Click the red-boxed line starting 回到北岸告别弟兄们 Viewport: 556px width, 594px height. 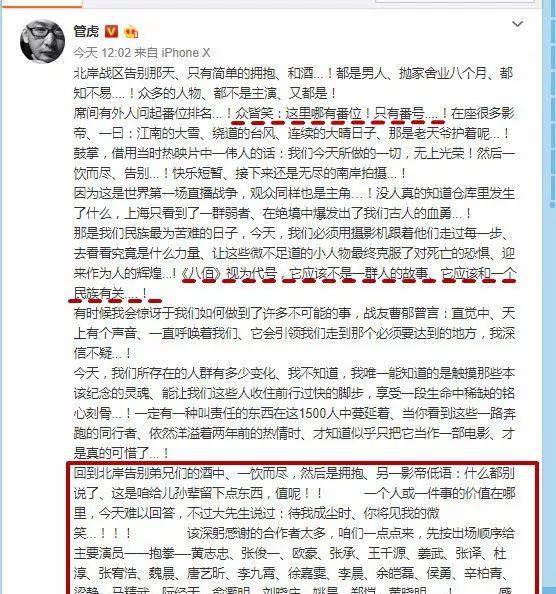[x=294, y=474]
